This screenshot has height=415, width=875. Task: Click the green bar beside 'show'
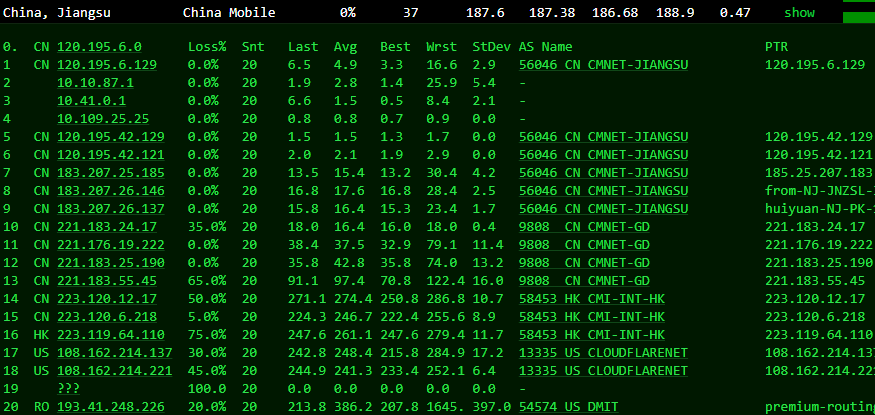(x=859, y=17)
